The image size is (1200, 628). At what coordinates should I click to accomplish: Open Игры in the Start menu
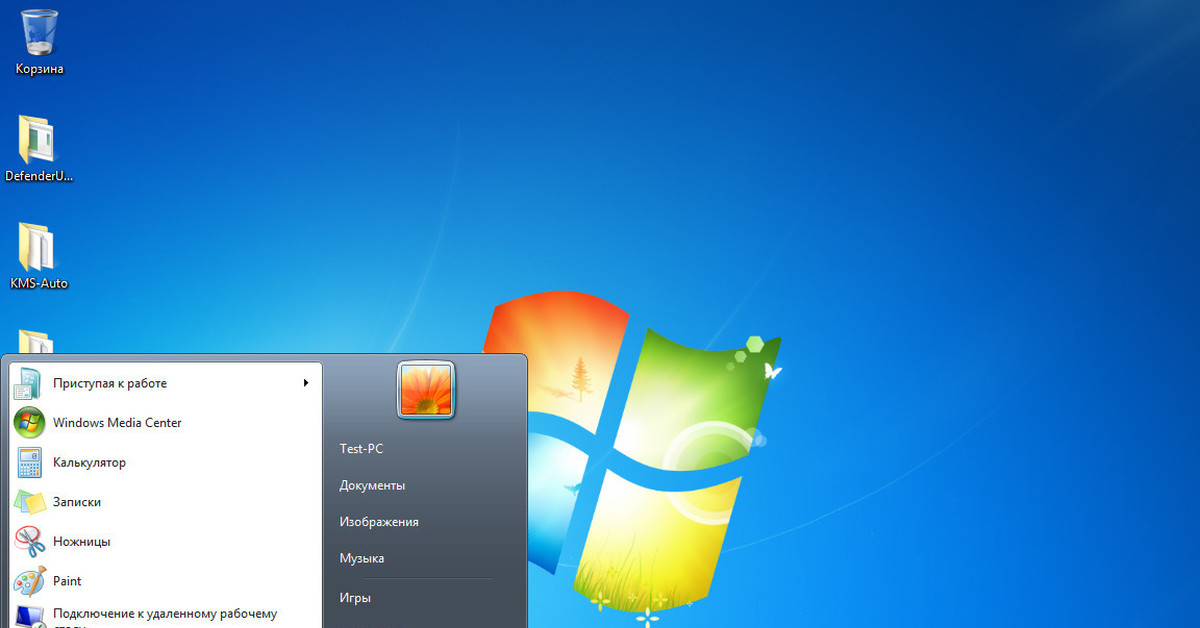[355, 598]
